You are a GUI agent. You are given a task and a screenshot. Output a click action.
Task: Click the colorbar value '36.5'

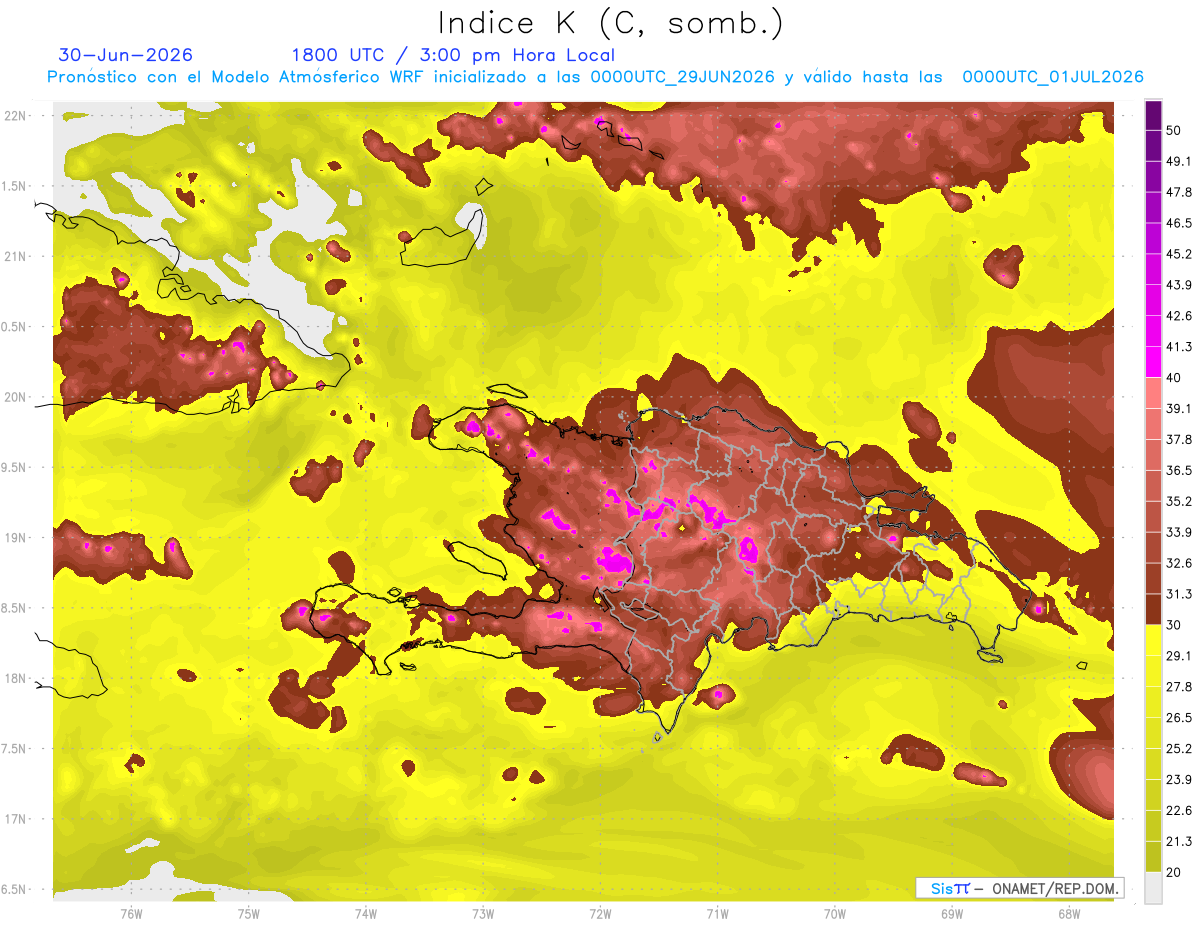point(1178,470)
